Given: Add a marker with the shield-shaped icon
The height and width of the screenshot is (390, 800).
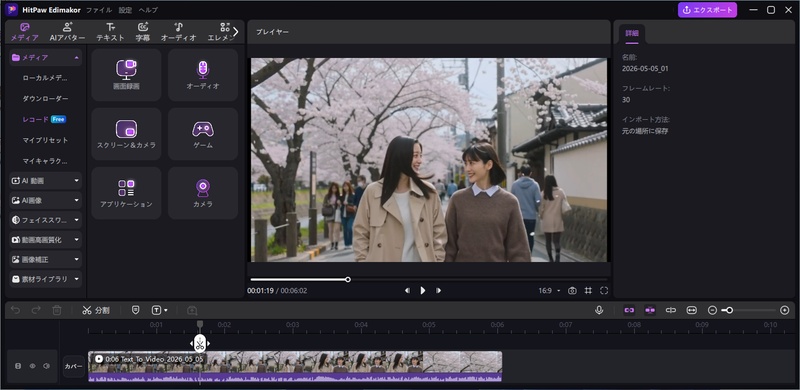Looking at the screenshot, I should tap(135, 310).
